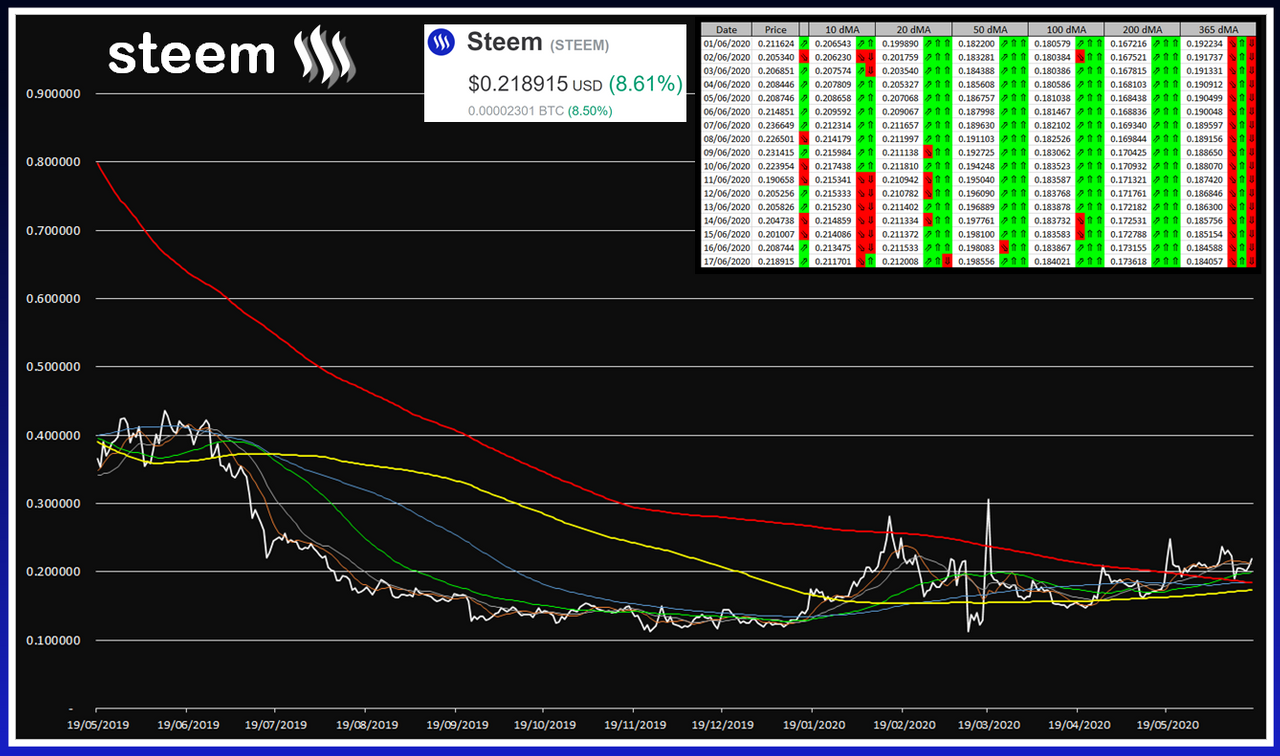
Task: Click the green (8.61%) change figure
Action: tap(647, 85)
